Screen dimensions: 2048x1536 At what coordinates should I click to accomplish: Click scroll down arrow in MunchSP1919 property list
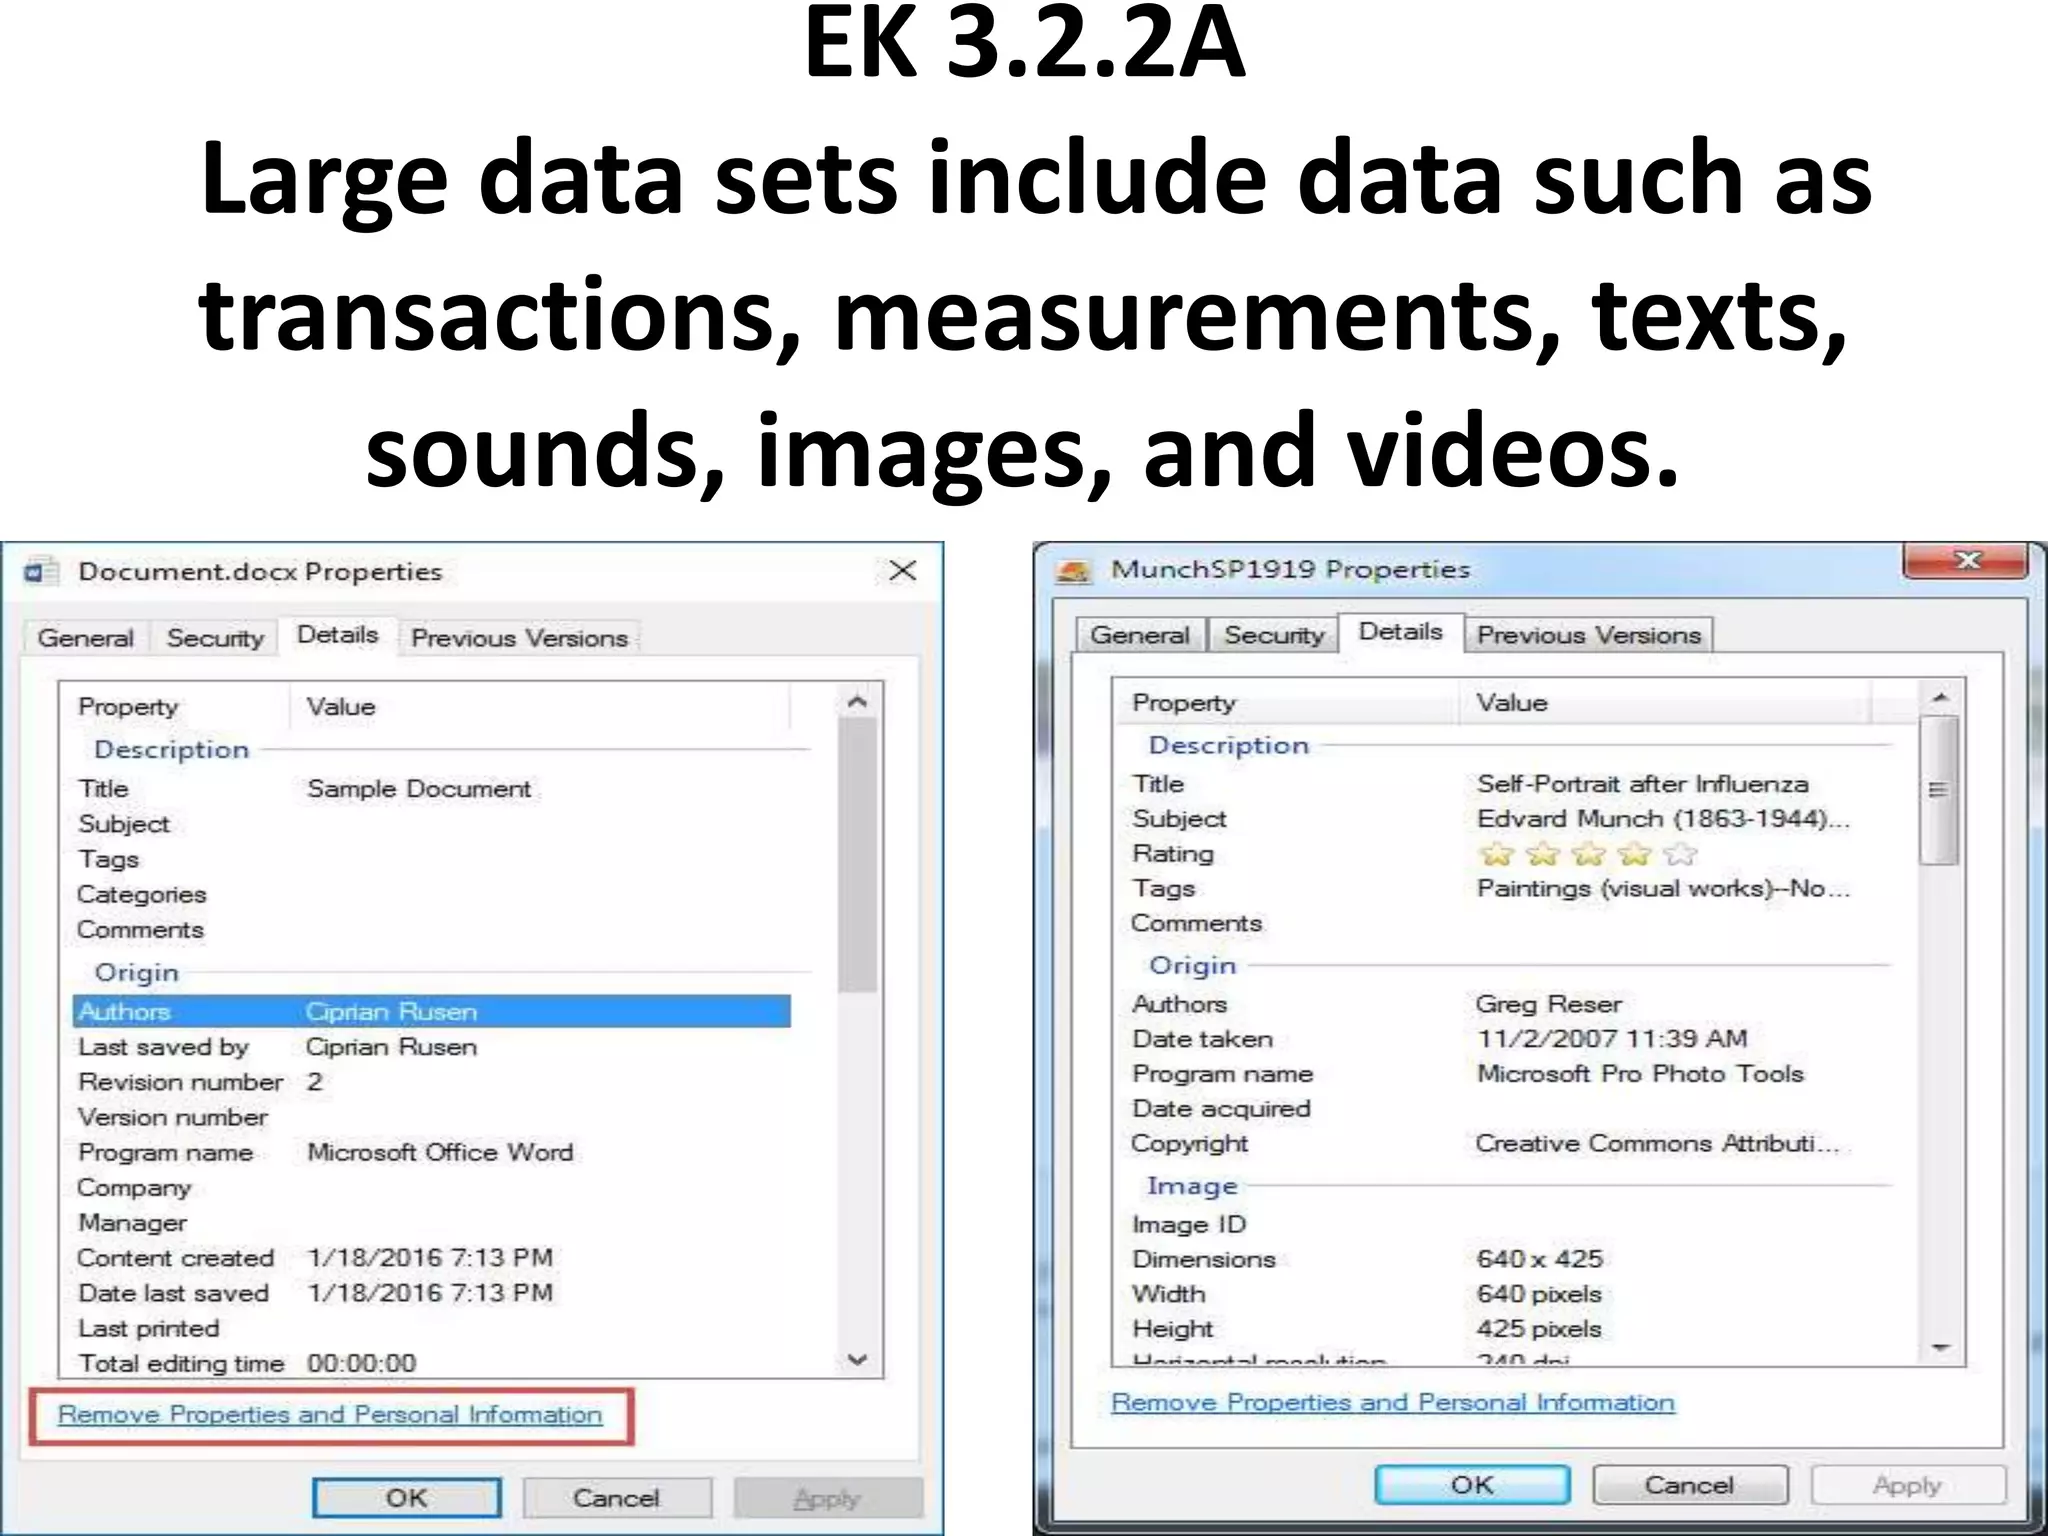pos(1940,1348)
